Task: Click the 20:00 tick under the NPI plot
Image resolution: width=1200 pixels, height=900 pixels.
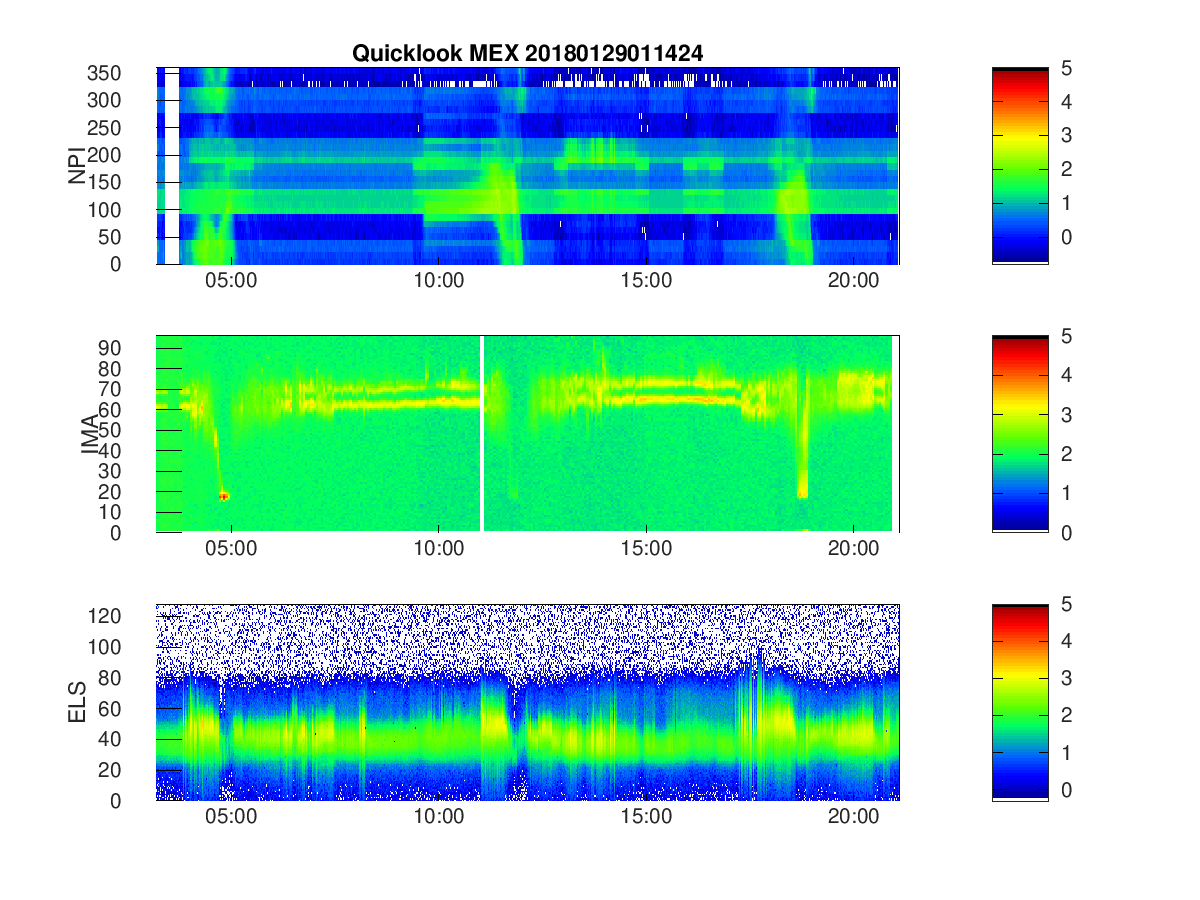Action: coord(853,281)
